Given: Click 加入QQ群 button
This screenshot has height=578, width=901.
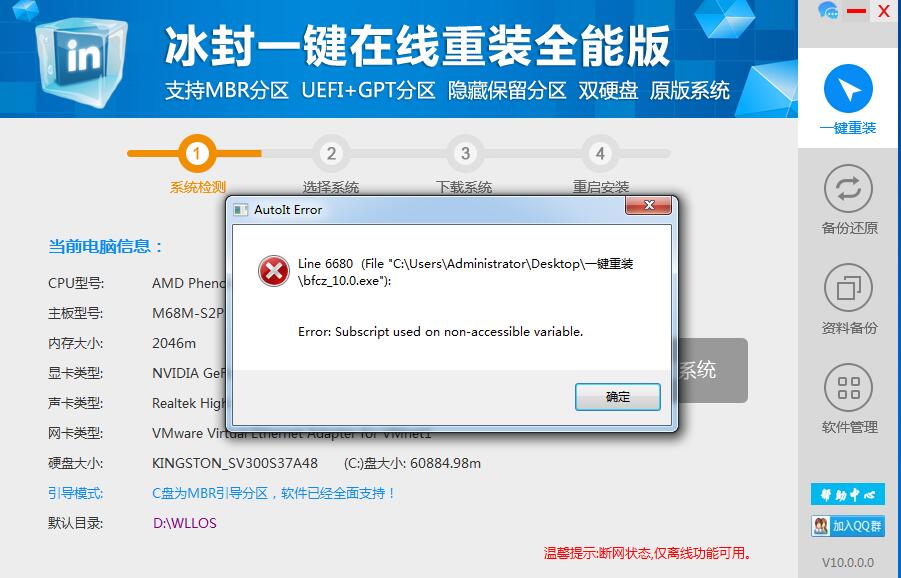Looking at the screenshot, I should [848, 526].
